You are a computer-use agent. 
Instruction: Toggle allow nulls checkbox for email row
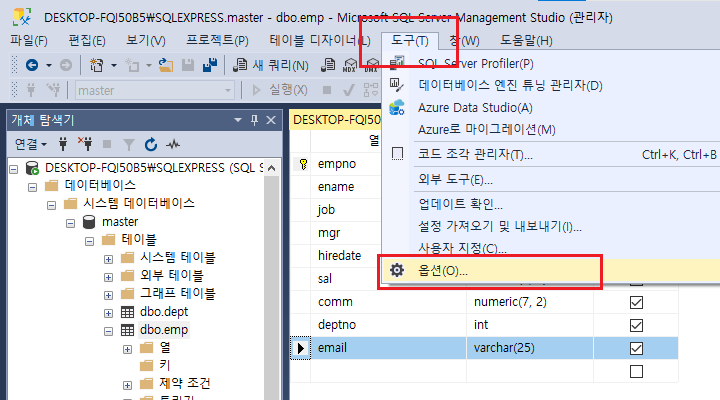636,349
